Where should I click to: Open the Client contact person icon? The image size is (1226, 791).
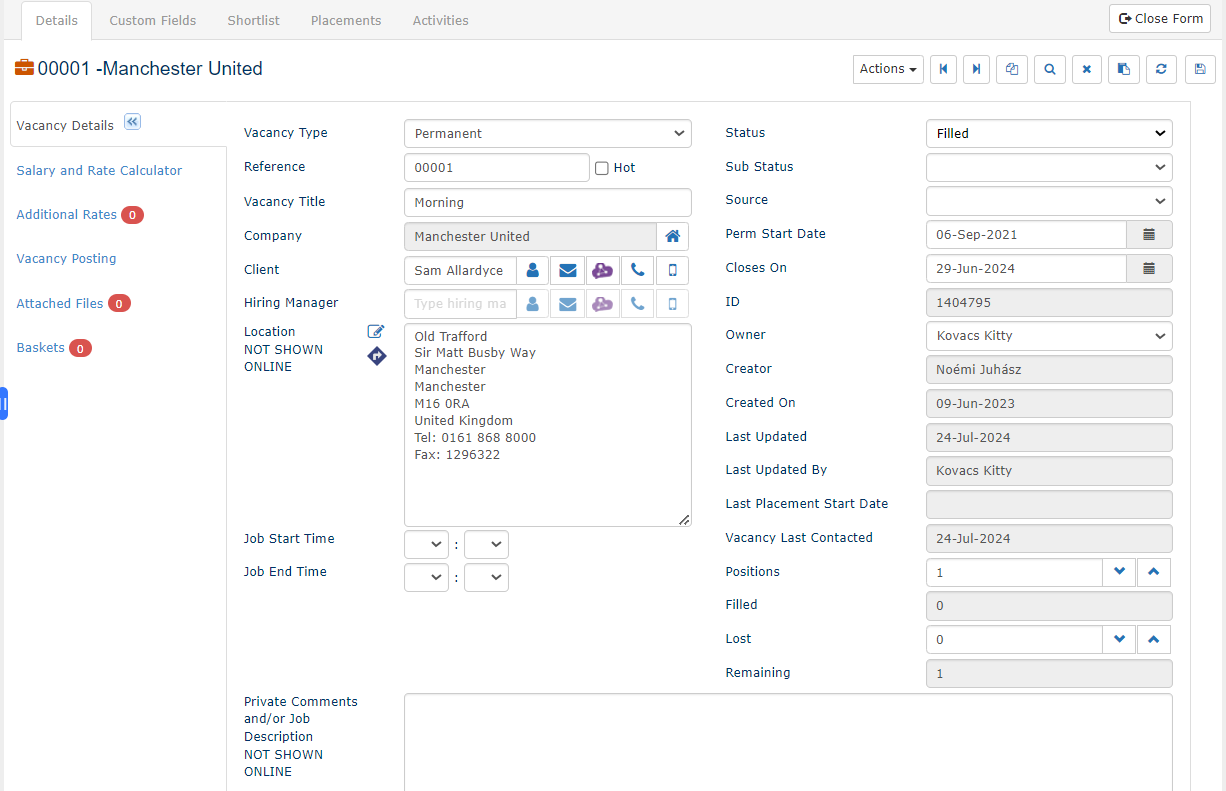tap(533, 270)
